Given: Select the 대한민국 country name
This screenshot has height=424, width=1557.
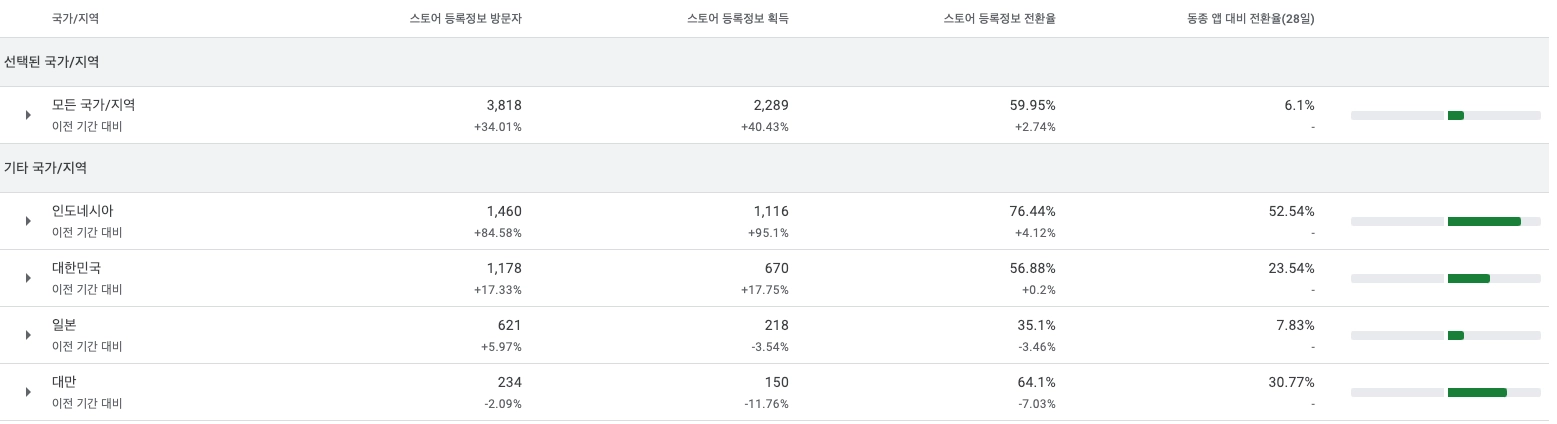Looking at the screenshot, I should coord(77,268).
